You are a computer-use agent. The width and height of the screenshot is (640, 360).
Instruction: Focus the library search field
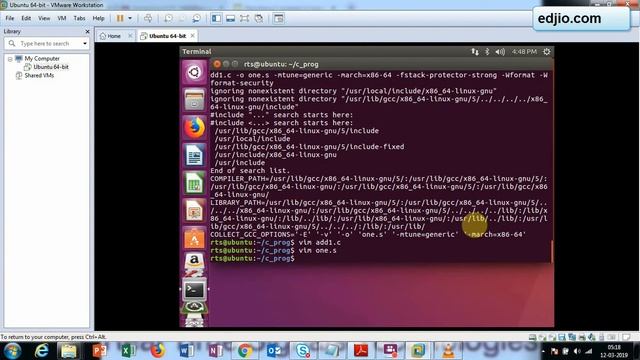[47, 43]
